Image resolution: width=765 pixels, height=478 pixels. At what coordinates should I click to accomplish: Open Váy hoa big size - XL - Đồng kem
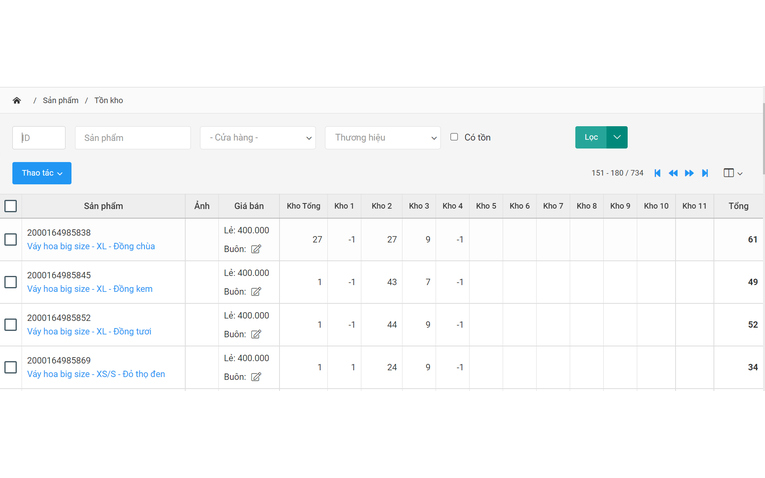tap(90, 289)
